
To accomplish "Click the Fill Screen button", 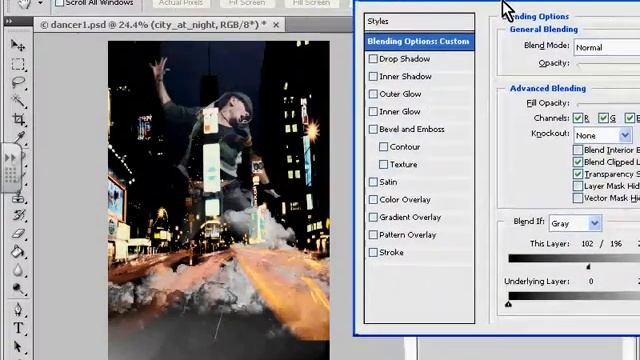I will [x=311, y=3].
